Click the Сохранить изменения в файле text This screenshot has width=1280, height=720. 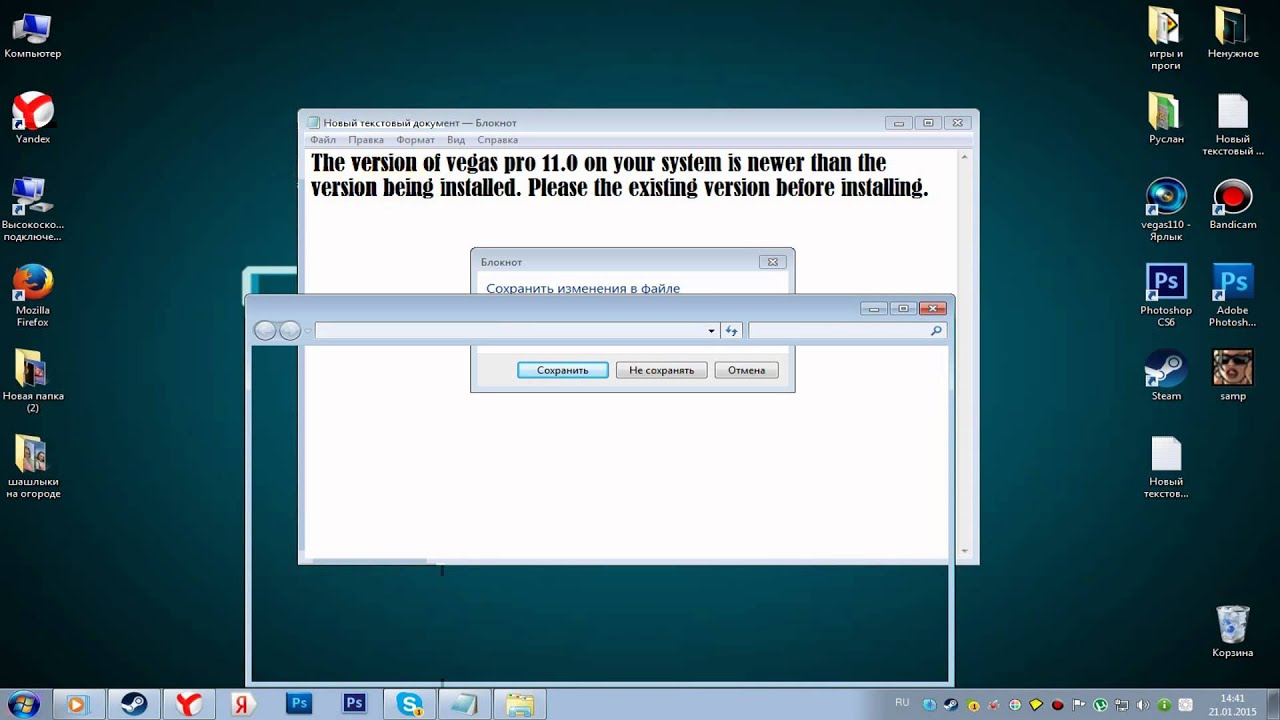[583, 288]
